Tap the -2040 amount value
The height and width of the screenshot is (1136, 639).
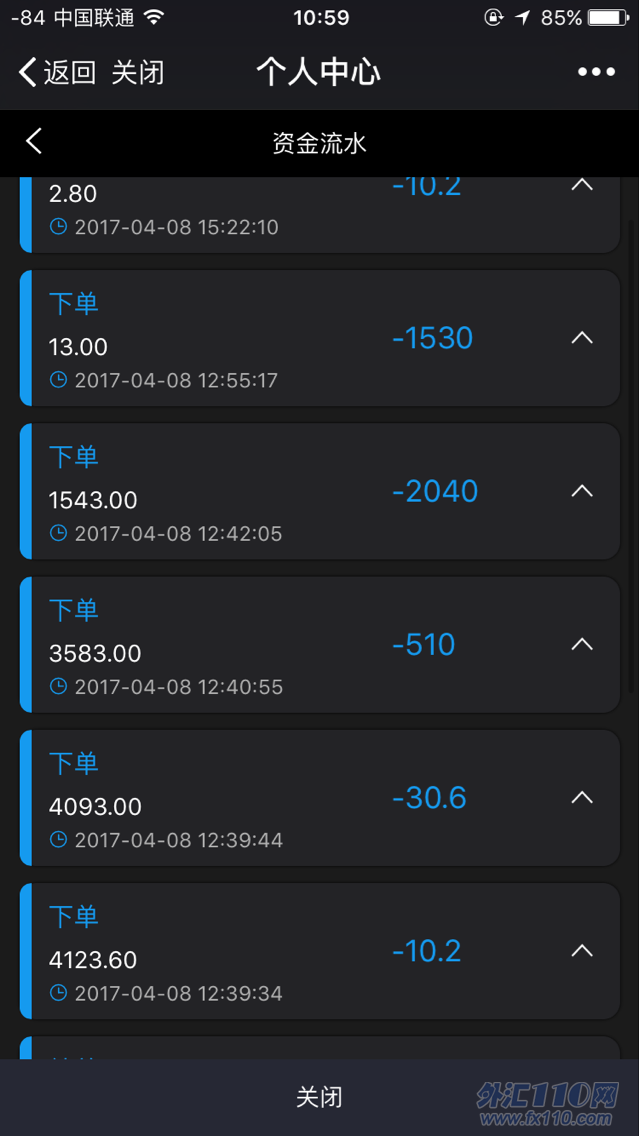click(x=435, y=491)
